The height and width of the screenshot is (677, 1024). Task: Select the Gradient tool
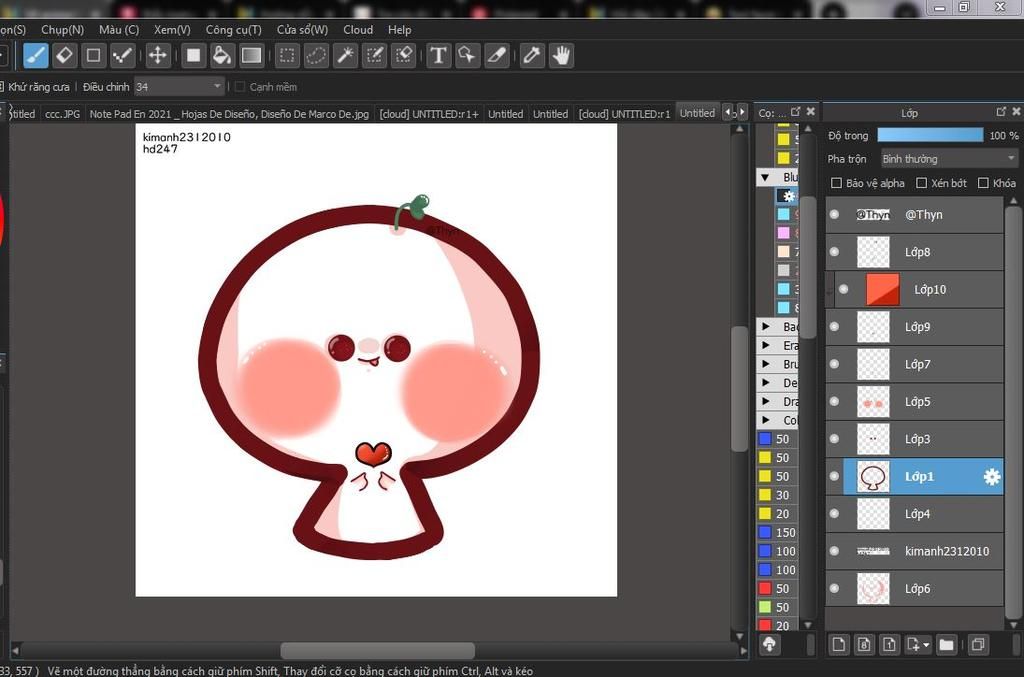[251, 56]
